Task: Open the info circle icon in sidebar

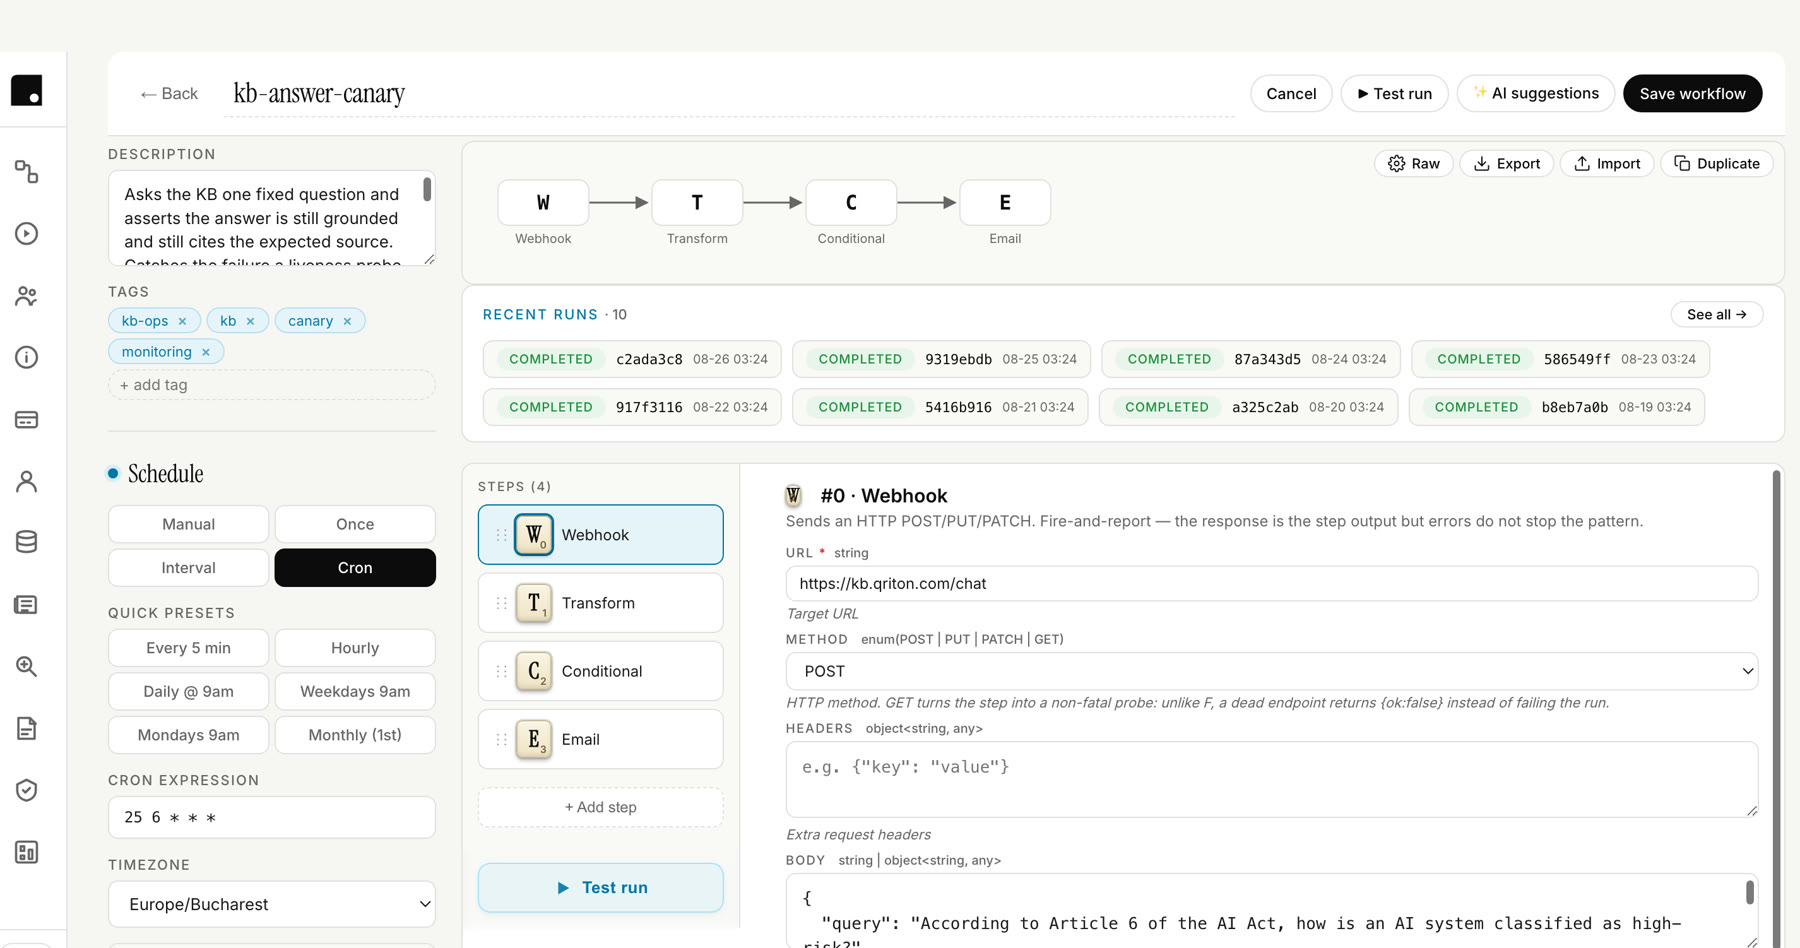Action: click(x=27, y=357)
